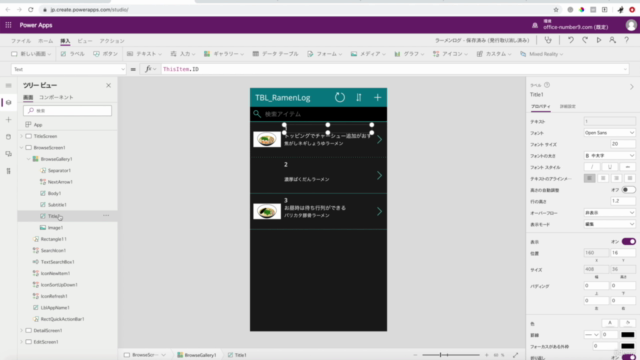Close the Tree view panel
Image resolution: width=640 pixels, height=360 pixels.
click(109, 85)
